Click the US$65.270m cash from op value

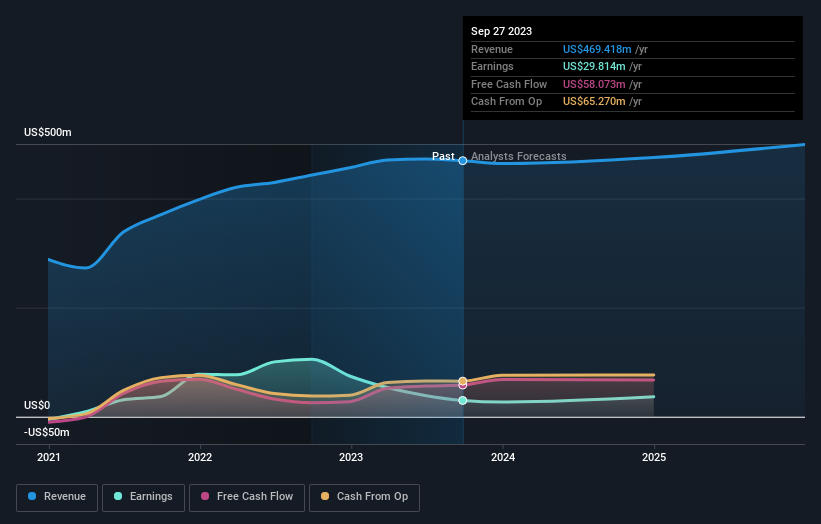594,102
